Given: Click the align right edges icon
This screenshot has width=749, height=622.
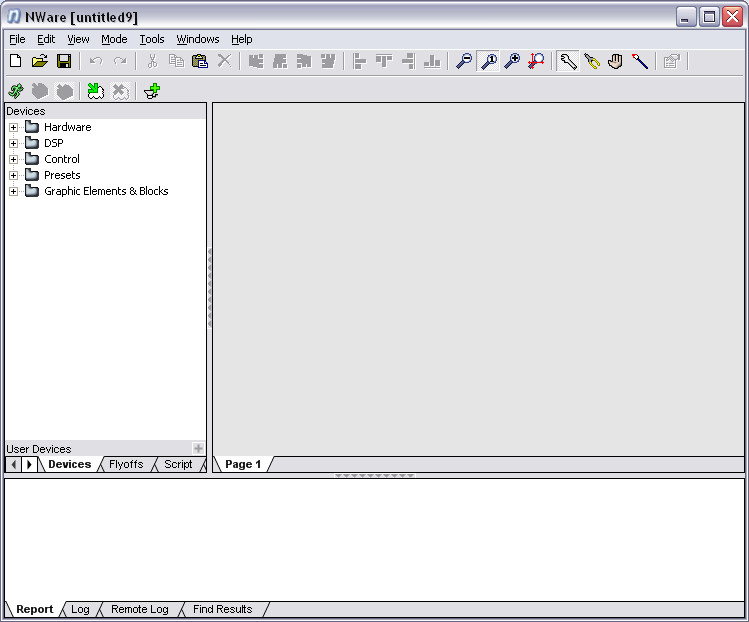Looking at the screenshot, I should click(x=408, y=61).
